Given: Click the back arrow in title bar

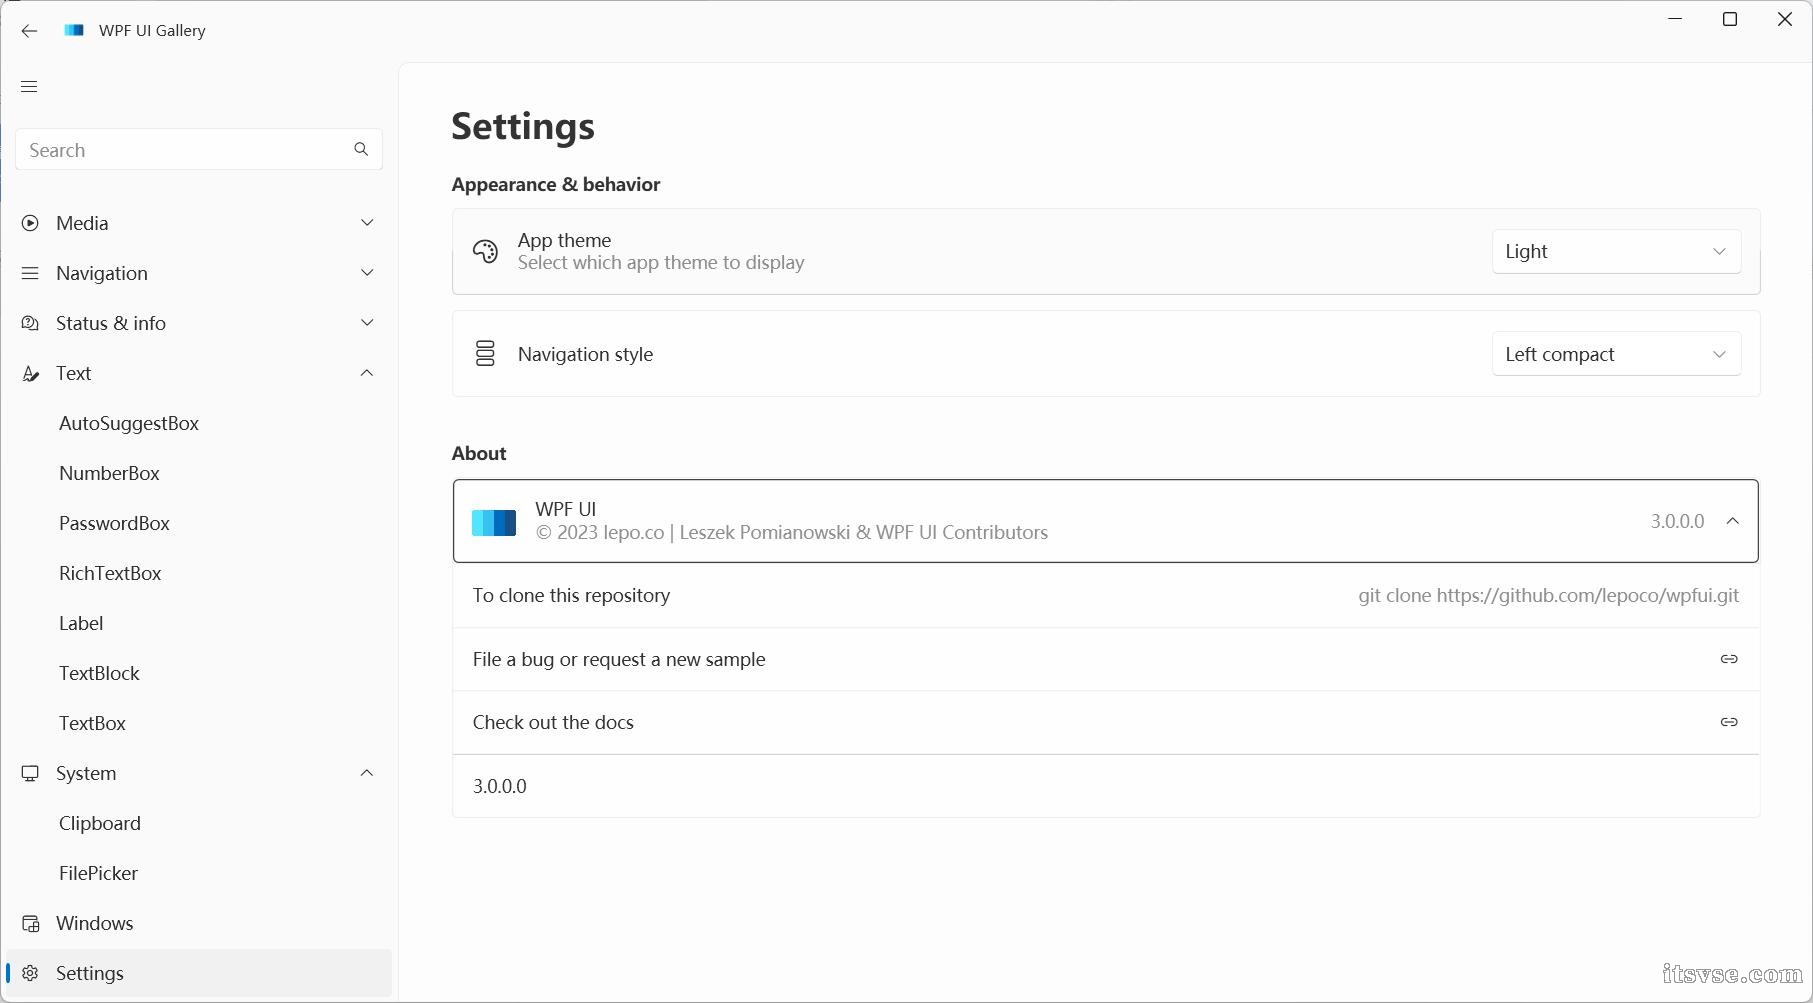Looking at the screenshot, I should pos(29,31).
